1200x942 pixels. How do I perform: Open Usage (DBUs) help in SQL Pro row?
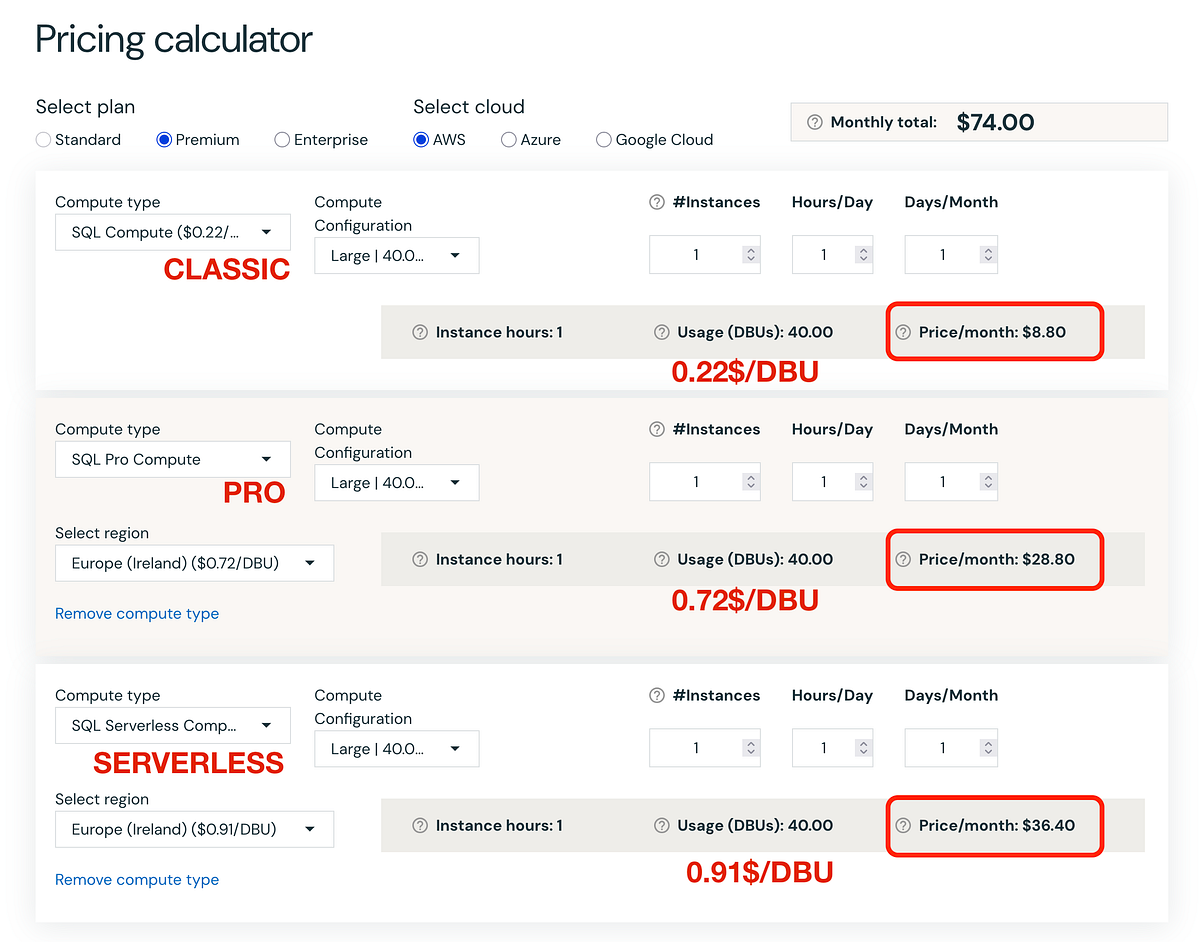(661, 559)
